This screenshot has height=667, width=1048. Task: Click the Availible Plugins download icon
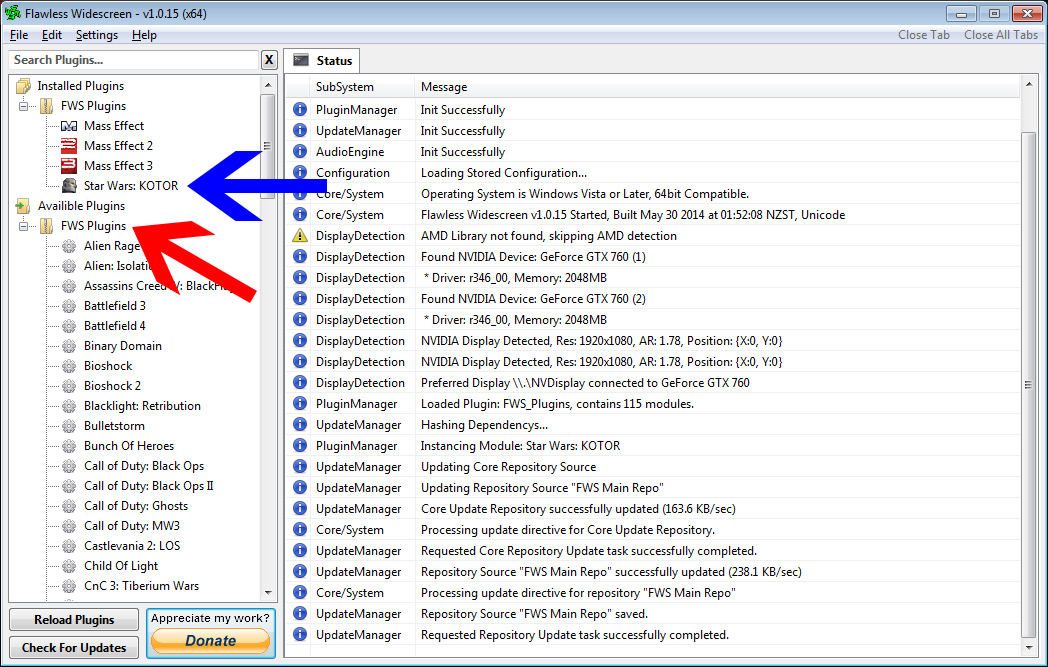(23, 206)
